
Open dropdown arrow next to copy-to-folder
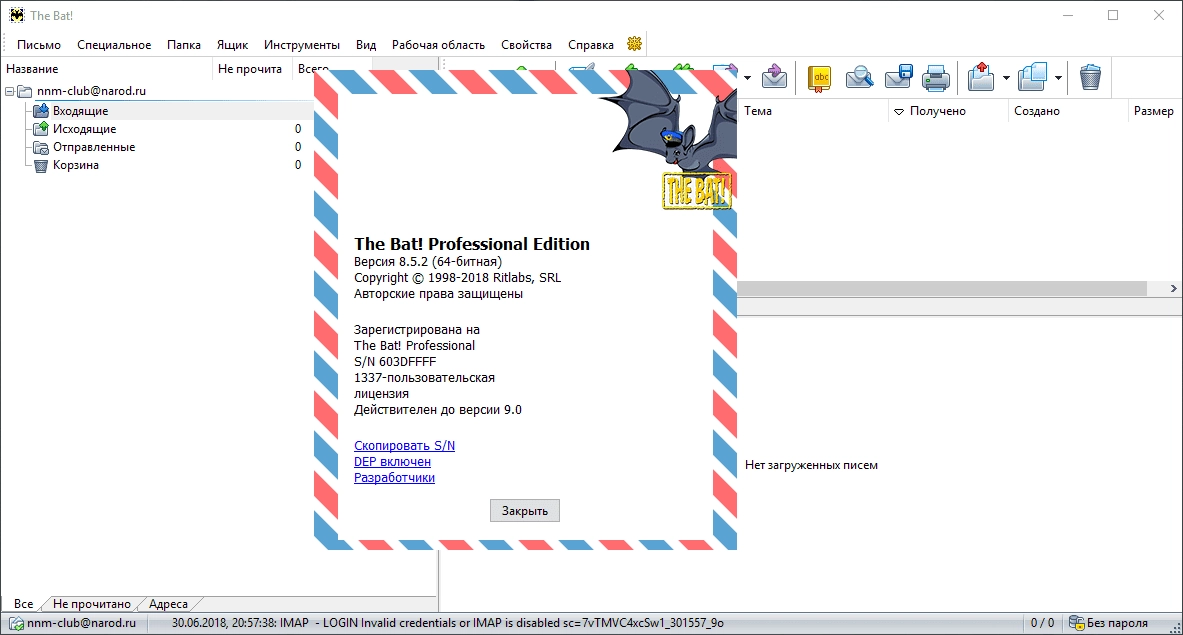pyautogui.click(x=1058, y=78)
